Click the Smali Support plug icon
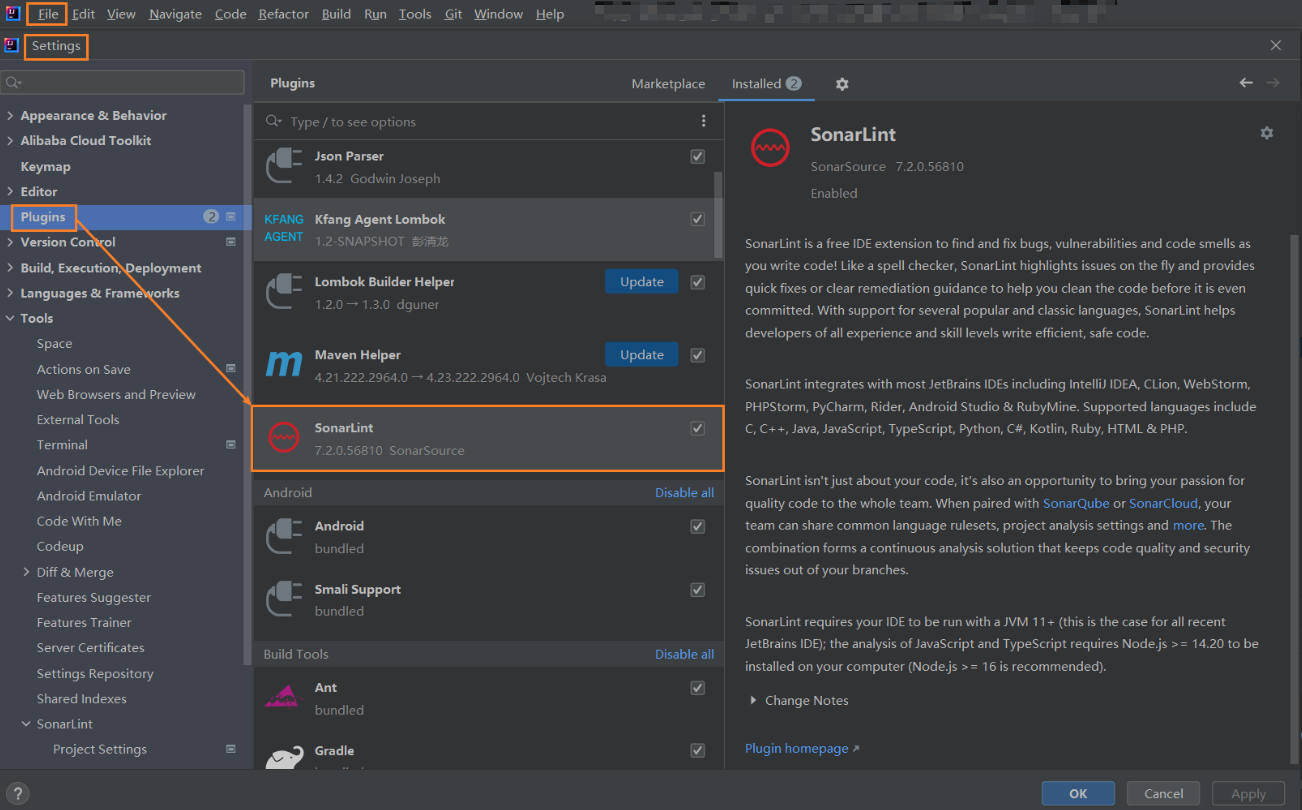The image size is (1302, 810). tap(284, 599)
